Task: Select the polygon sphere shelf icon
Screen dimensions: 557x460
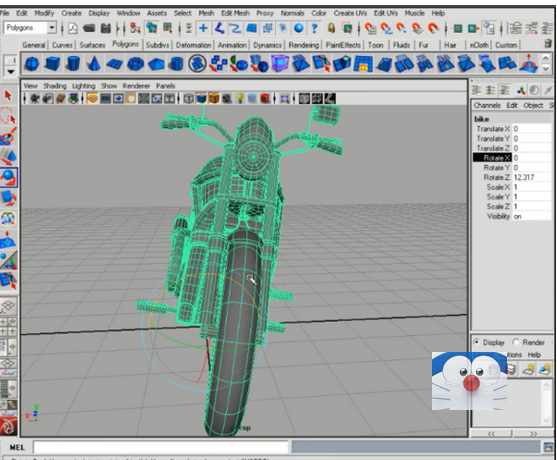Action: point(32,64)
